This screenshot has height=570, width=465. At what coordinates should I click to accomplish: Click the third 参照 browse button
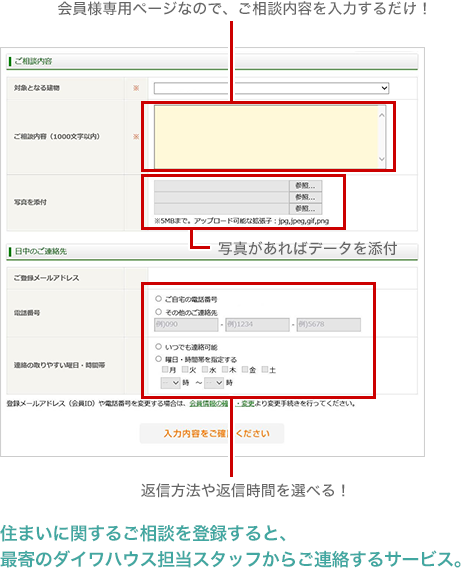pos(305,209)
